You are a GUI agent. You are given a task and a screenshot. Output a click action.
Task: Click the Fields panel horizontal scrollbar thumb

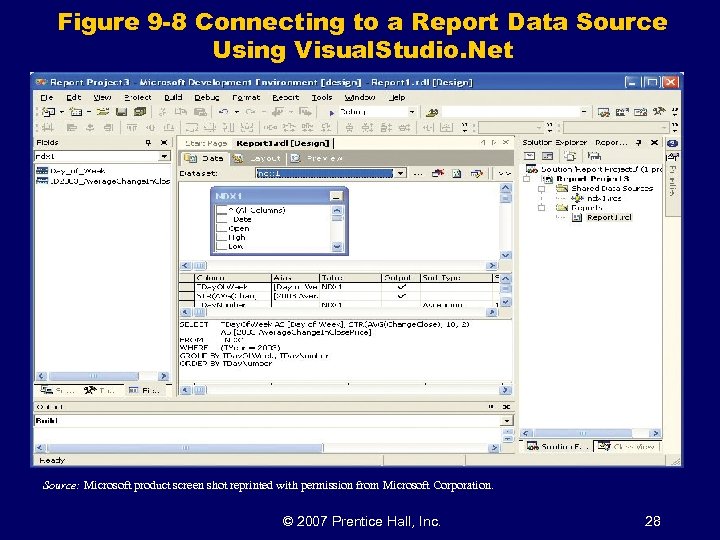(x=94, y=376)
